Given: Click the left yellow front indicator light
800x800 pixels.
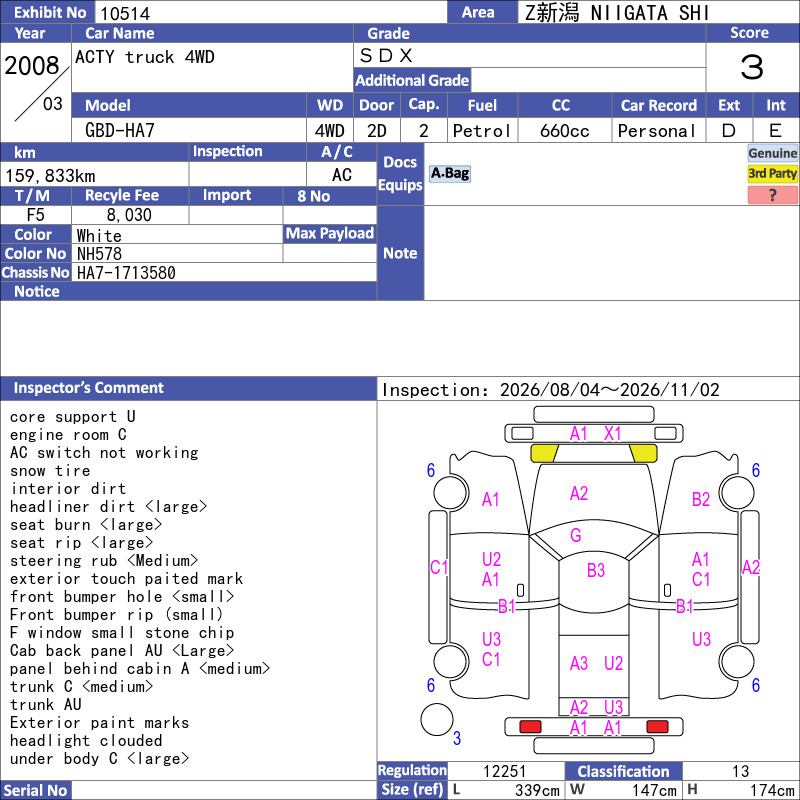Looking at the screenshot, I should pos(544,453).
